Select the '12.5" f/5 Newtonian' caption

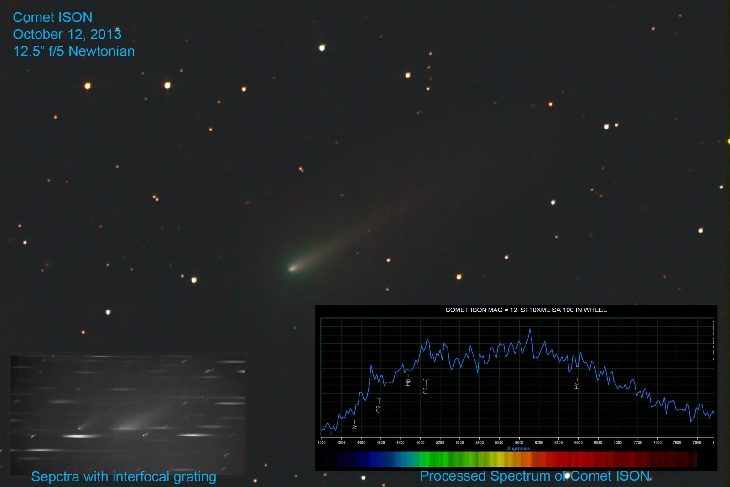point(74,51)
